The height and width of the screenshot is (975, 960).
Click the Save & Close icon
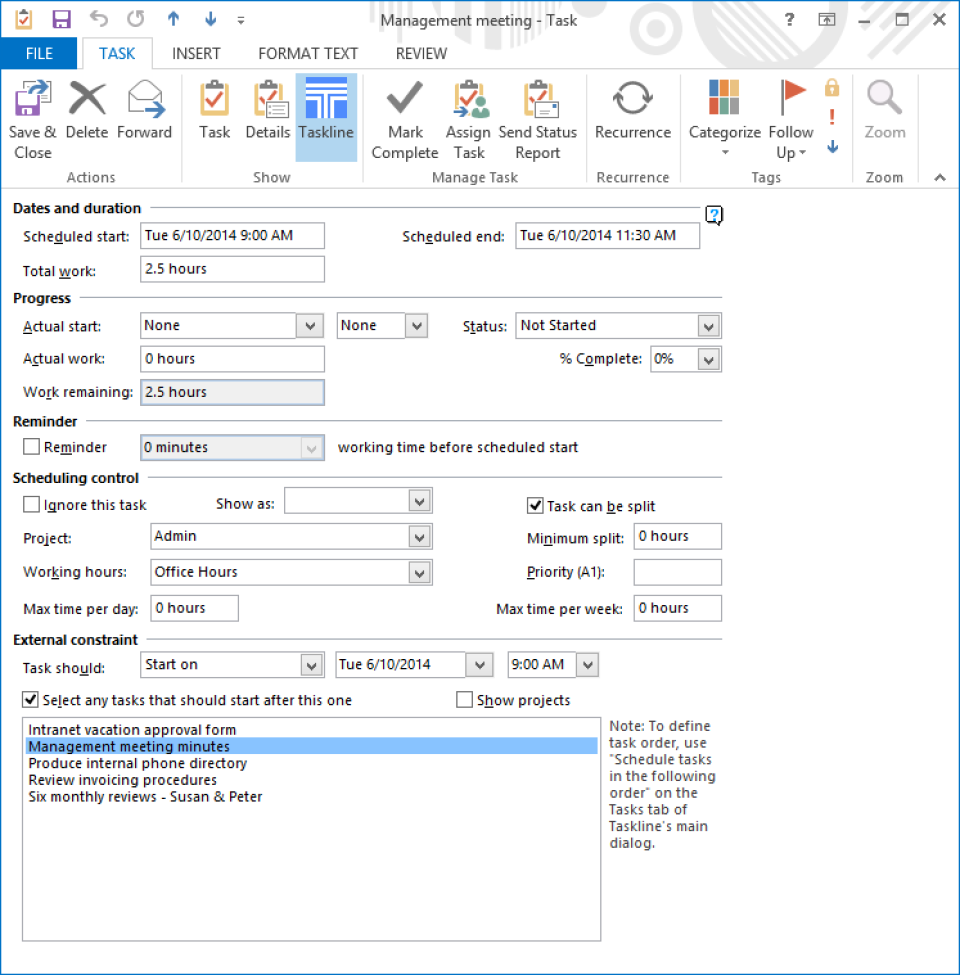(x=32, y=99)
